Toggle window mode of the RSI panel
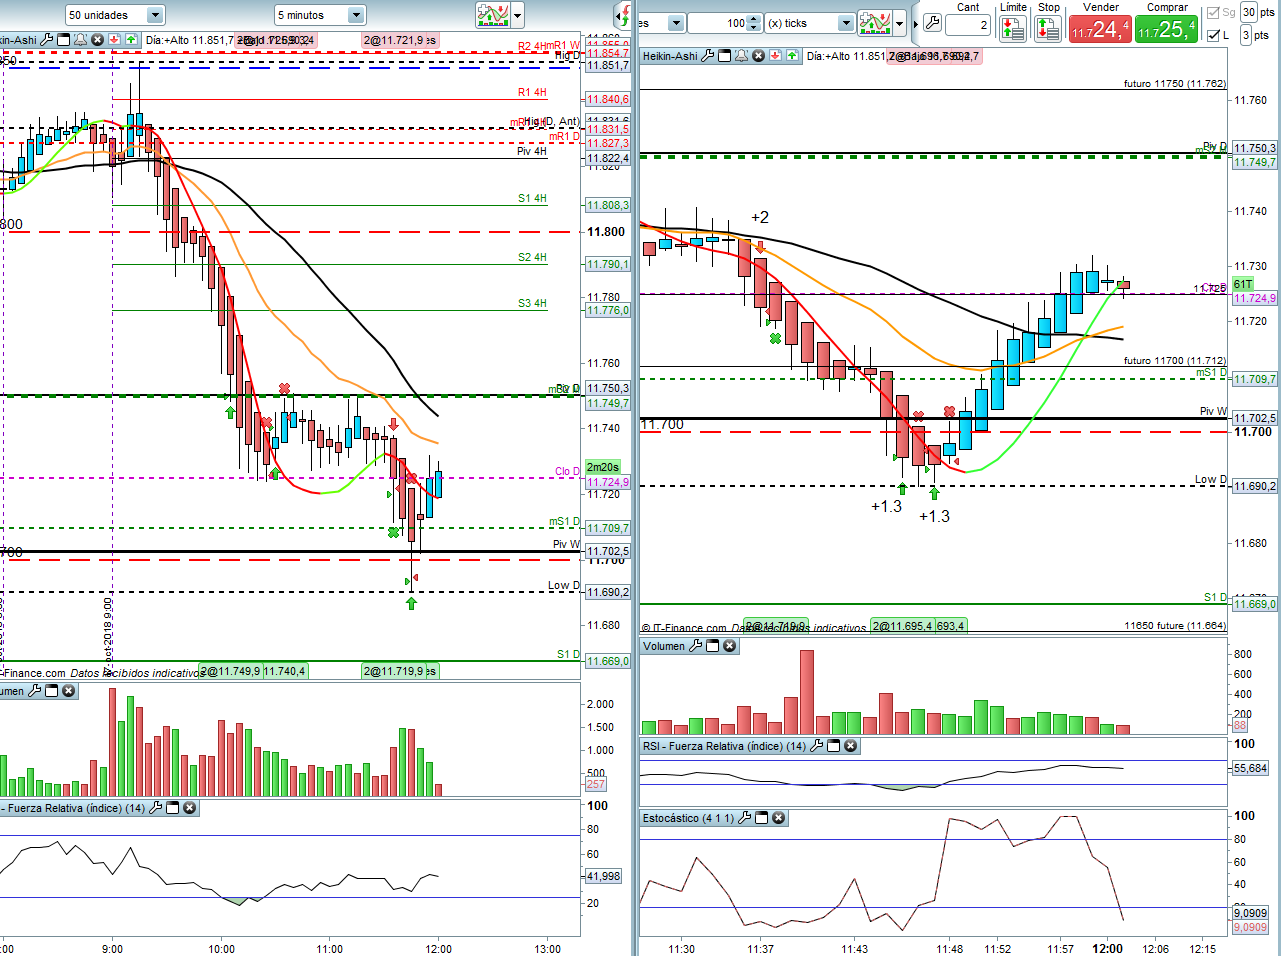The image size is (1281, 956). pyautogui.click(x=833, y=746)
